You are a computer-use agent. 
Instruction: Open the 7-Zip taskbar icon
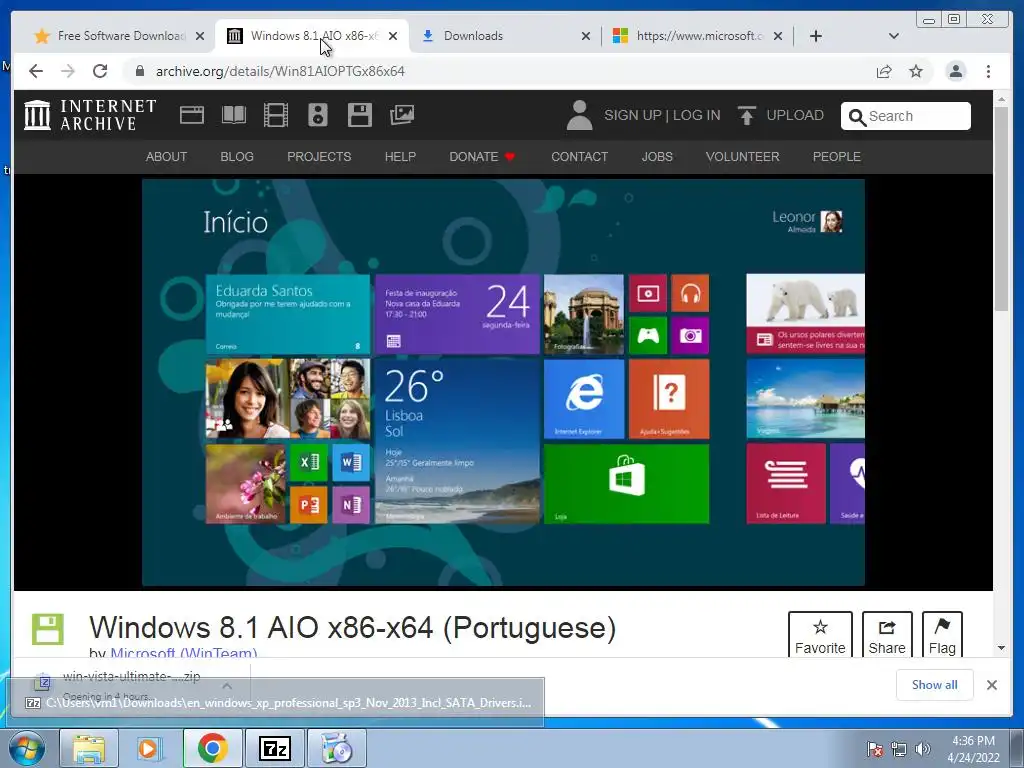tap(274, 748)
